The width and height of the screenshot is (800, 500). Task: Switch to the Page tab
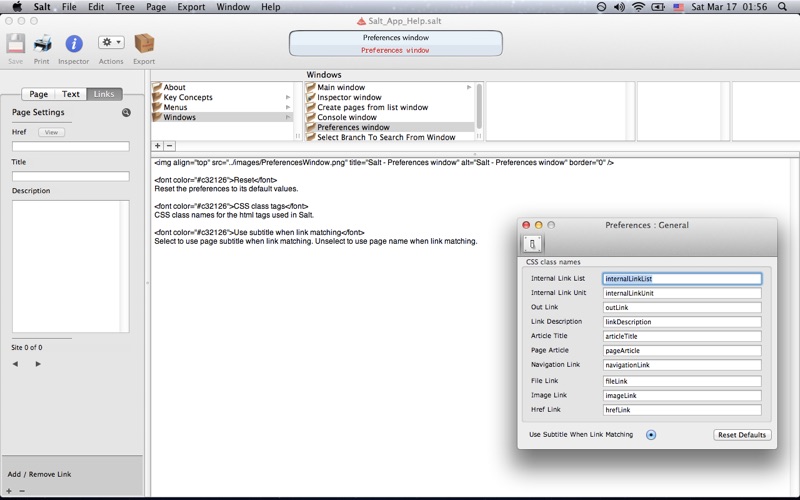pos(38,94)
